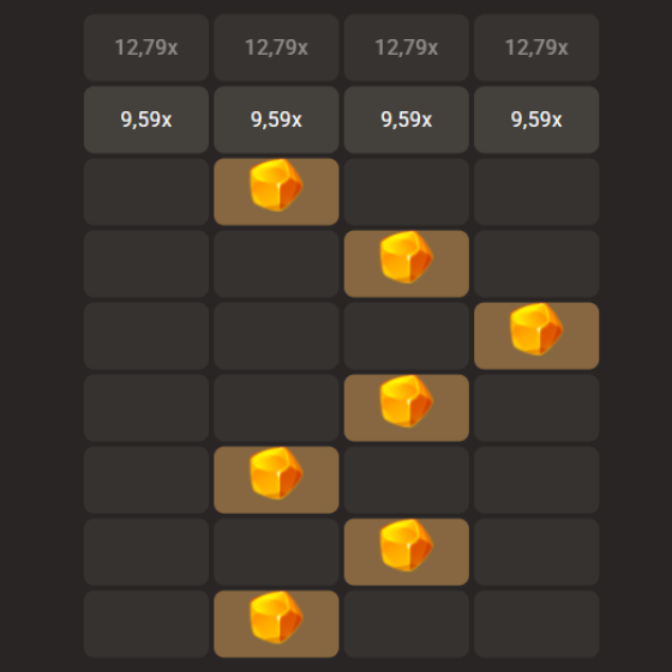Click the topmost gold nugget tile

pyautogui.click(x=276, y=191)
